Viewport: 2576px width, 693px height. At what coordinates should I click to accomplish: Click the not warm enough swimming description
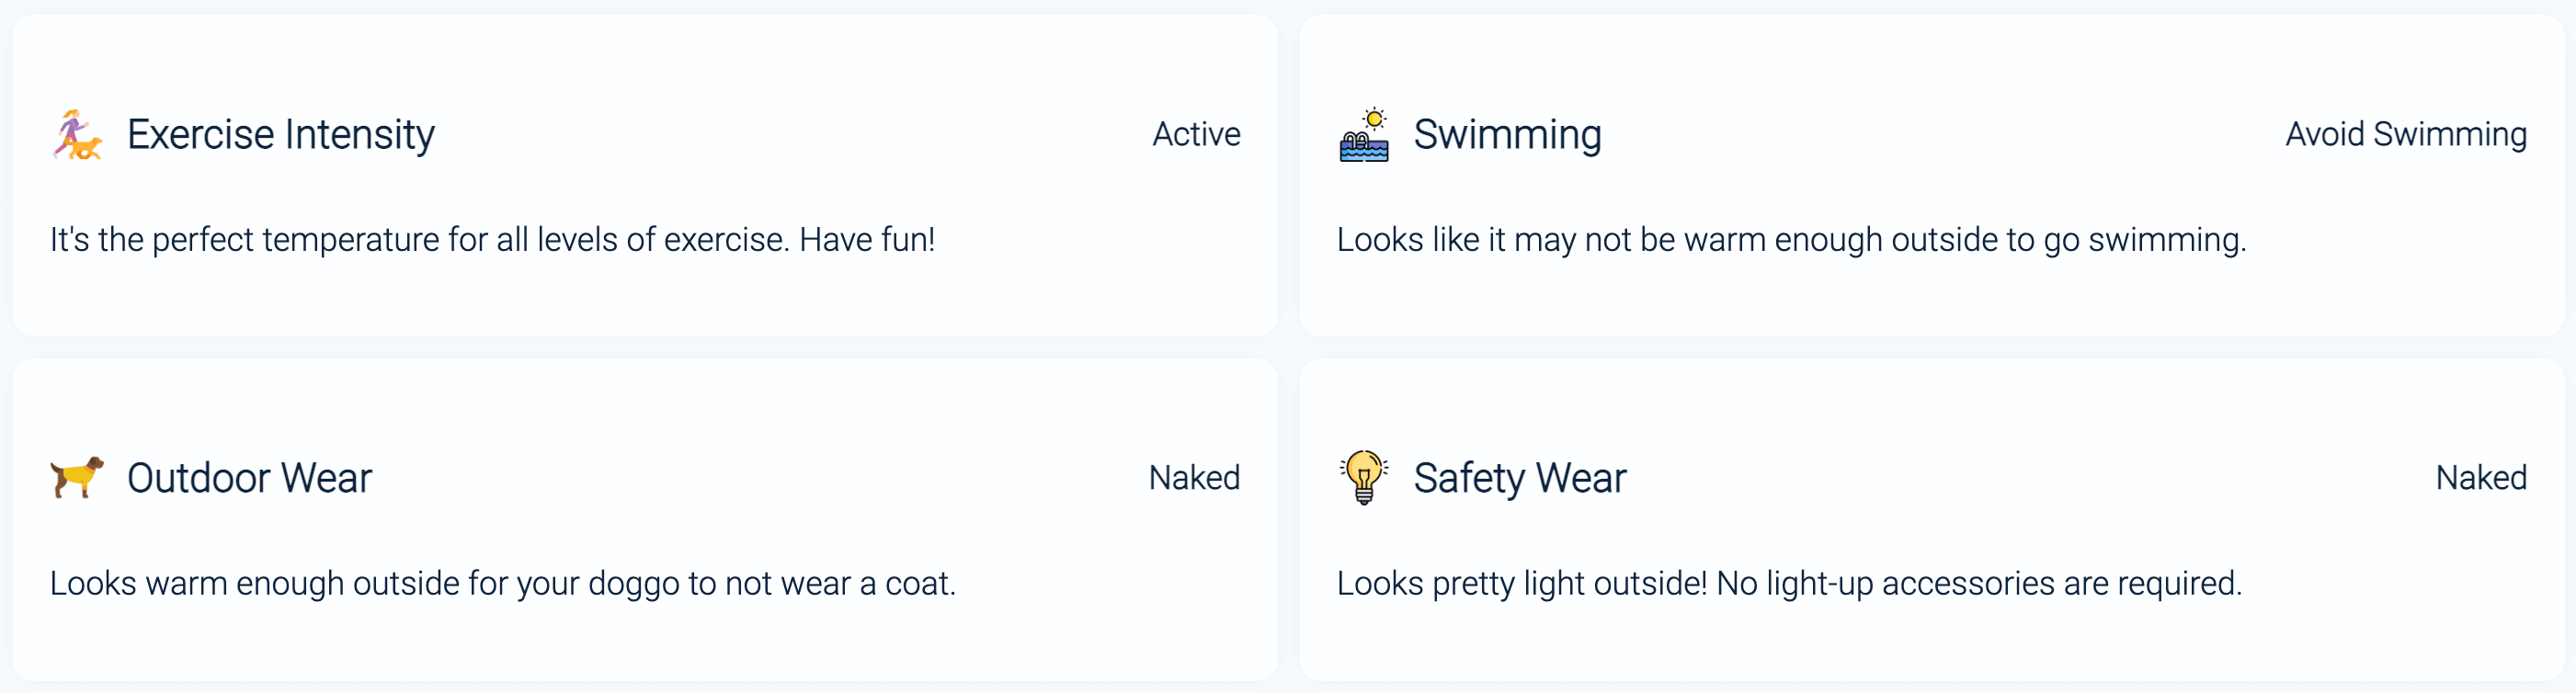[x=1791, y=240]
